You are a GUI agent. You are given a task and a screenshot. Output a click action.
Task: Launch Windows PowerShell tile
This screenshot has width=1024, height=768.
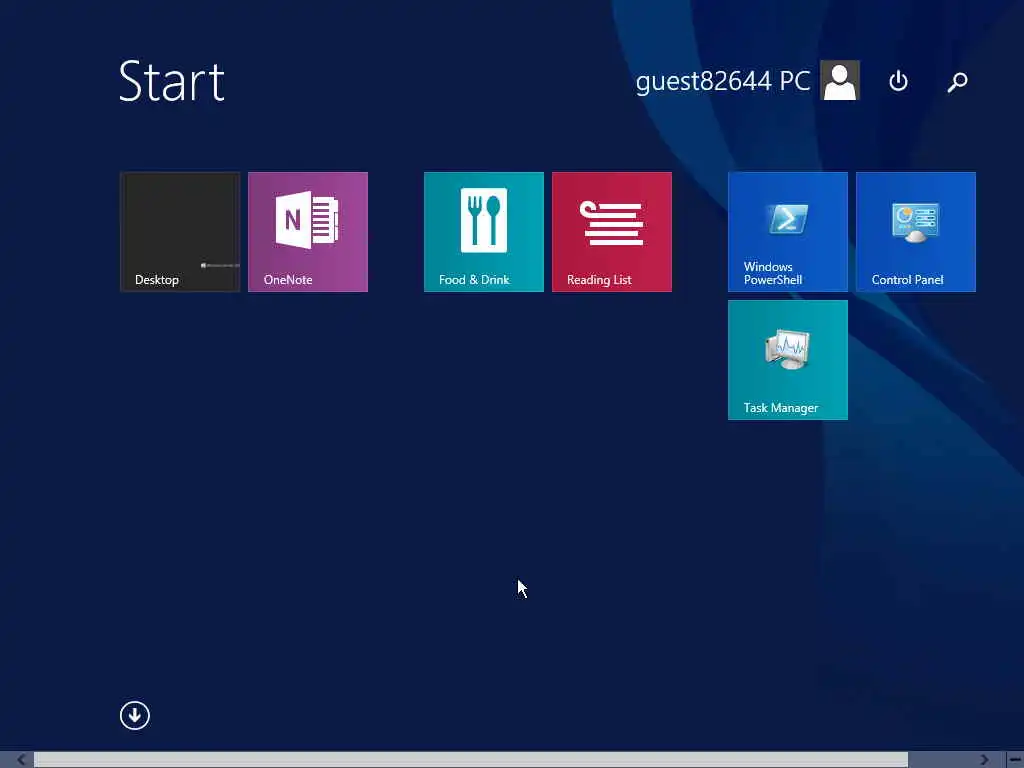pyautogui.click(x=788, y=232)
